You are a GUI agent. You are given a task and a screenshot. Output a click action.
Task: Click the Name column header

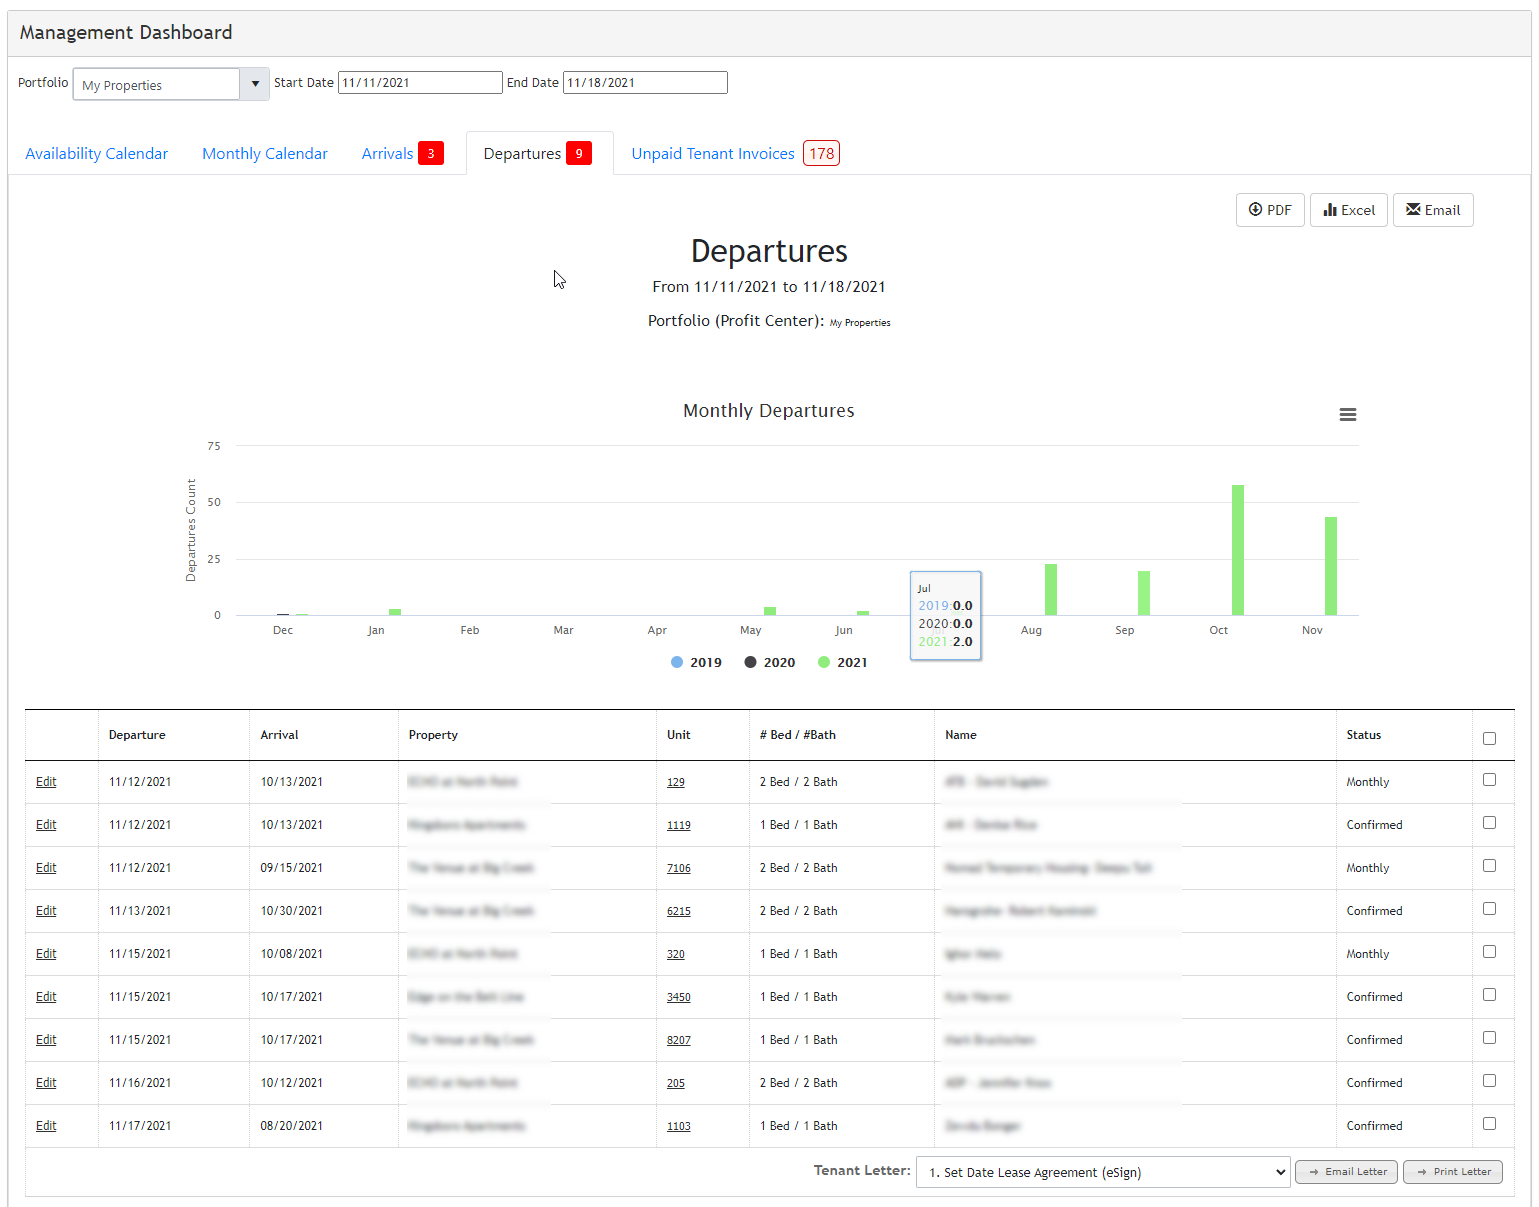961,735
